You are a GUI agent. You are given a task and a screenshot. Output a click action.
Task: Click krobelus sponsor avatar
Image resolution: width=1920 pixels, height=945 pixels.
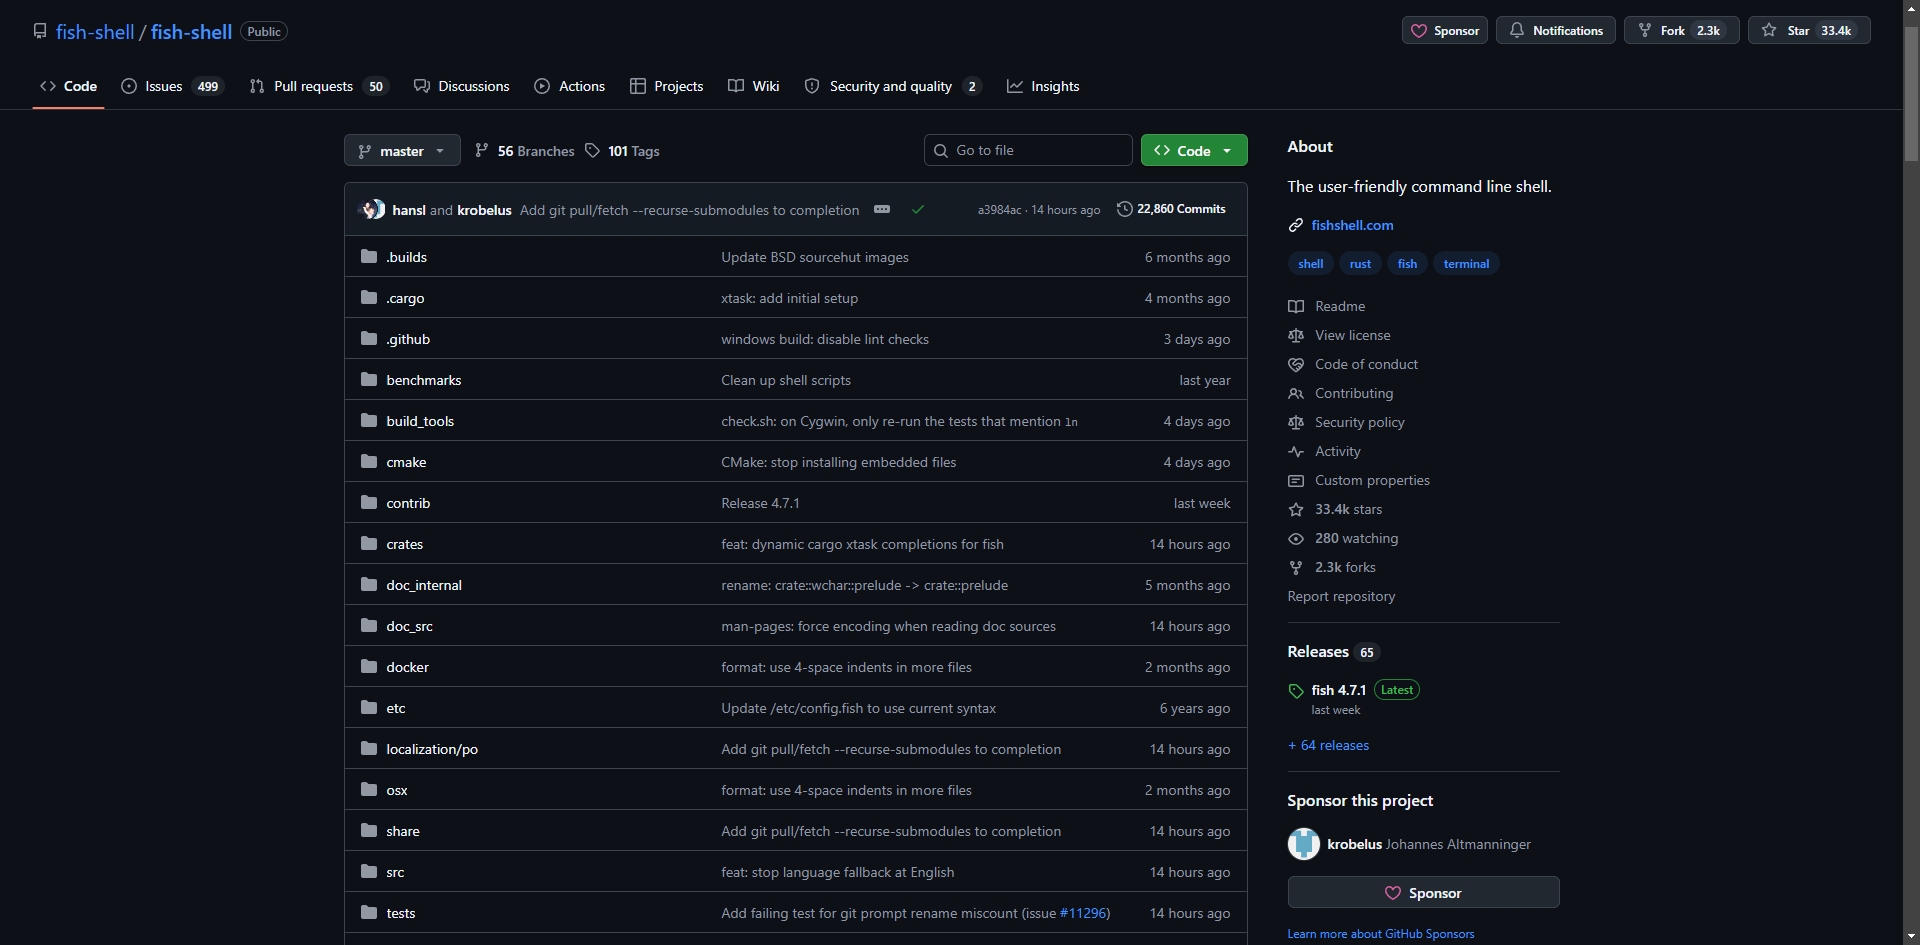(1304, 844)
